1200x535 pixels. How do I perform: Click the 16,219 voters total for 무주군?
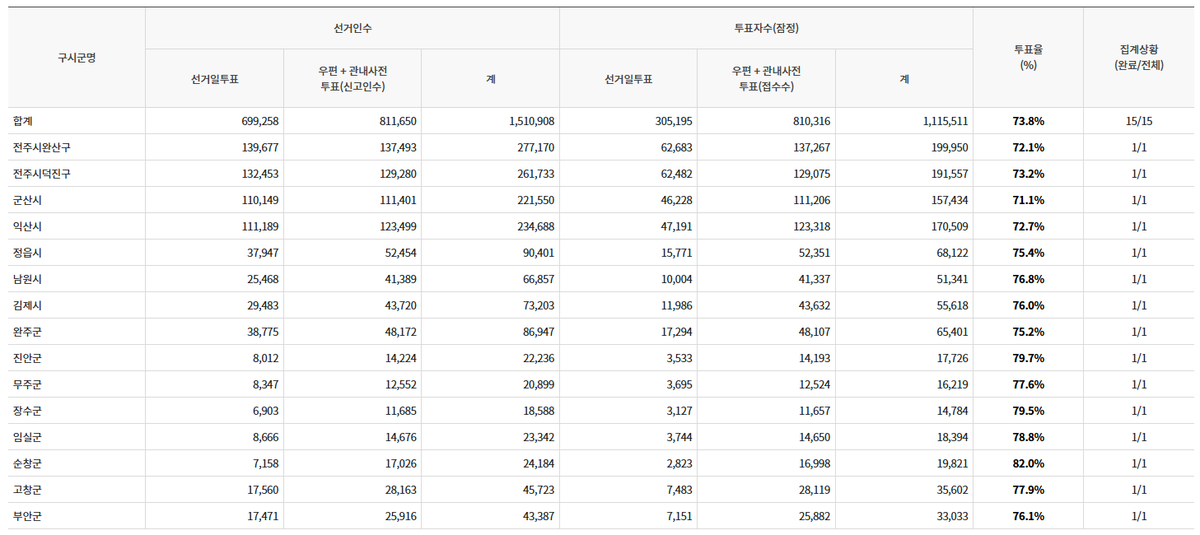950,384
